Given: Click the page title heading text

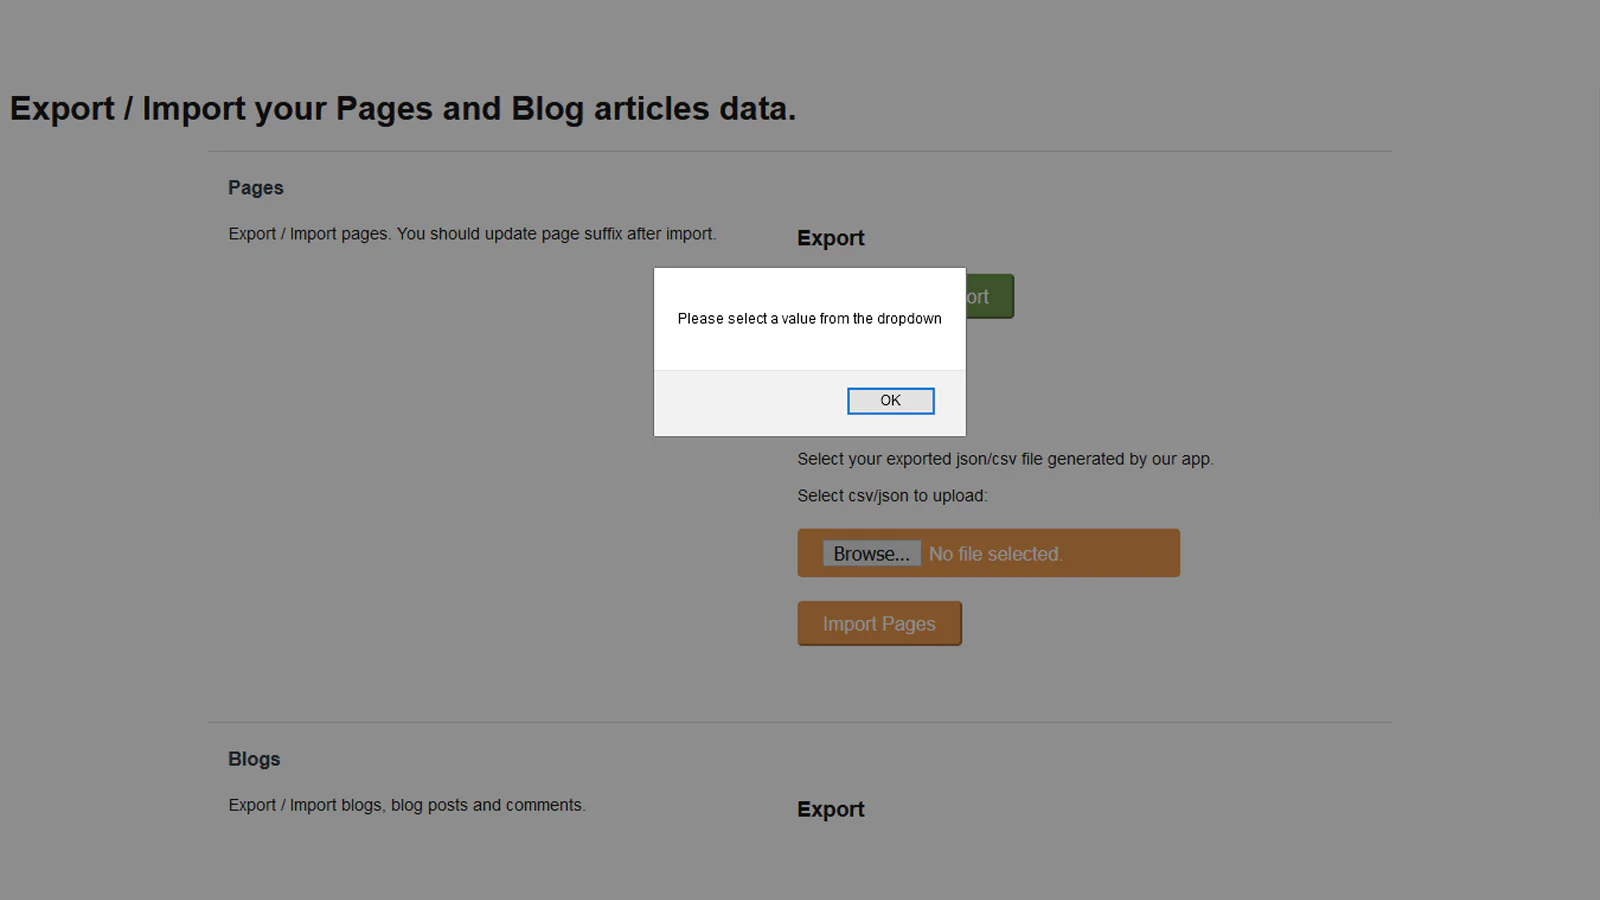Looking at the screenshot, I should pos(403,109).
